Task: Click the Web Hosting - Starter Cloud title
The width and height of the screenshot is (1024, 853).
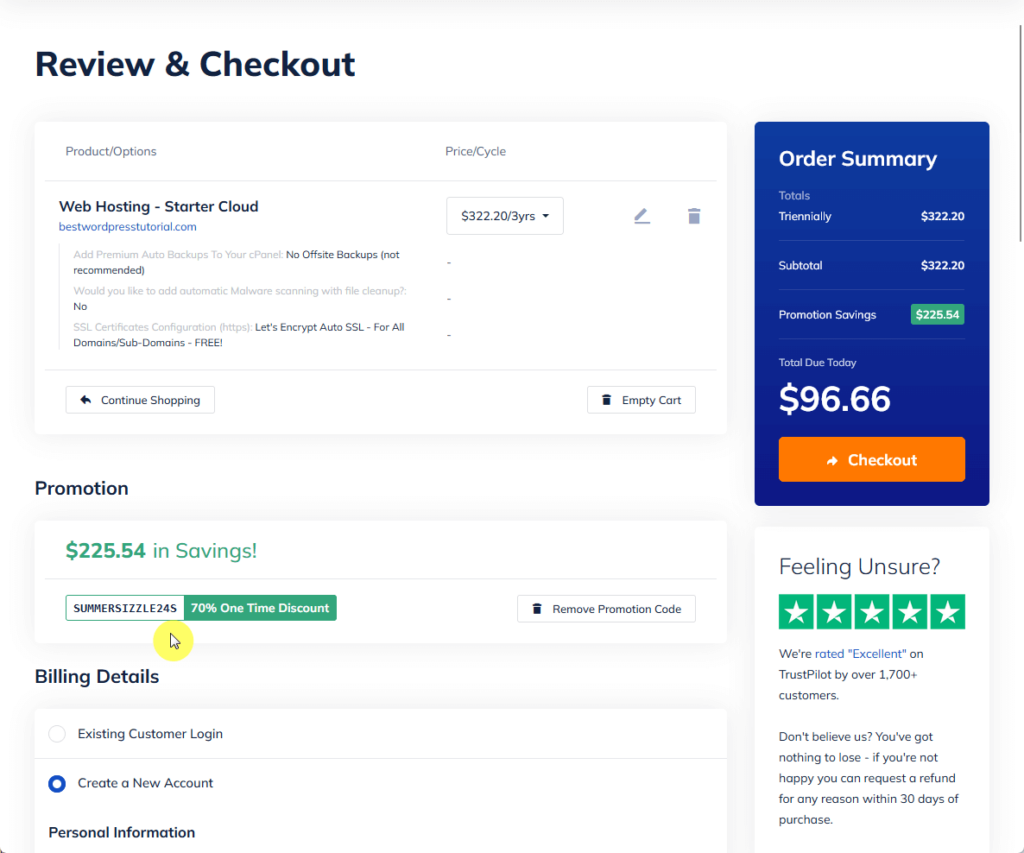Action: pyautogui.click(x=159, y=206)
